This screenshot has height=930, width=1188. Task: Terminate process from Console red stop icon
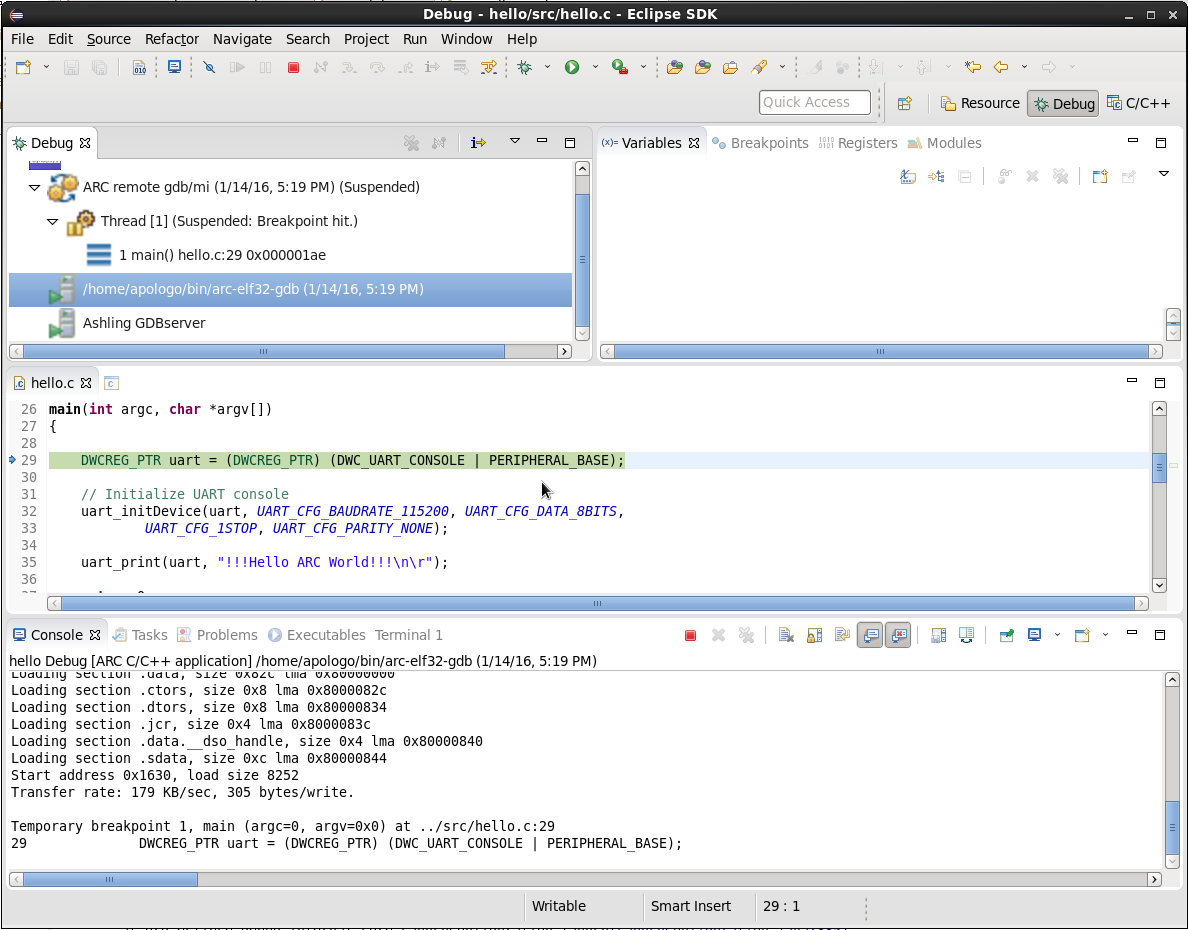pos(690,635)
